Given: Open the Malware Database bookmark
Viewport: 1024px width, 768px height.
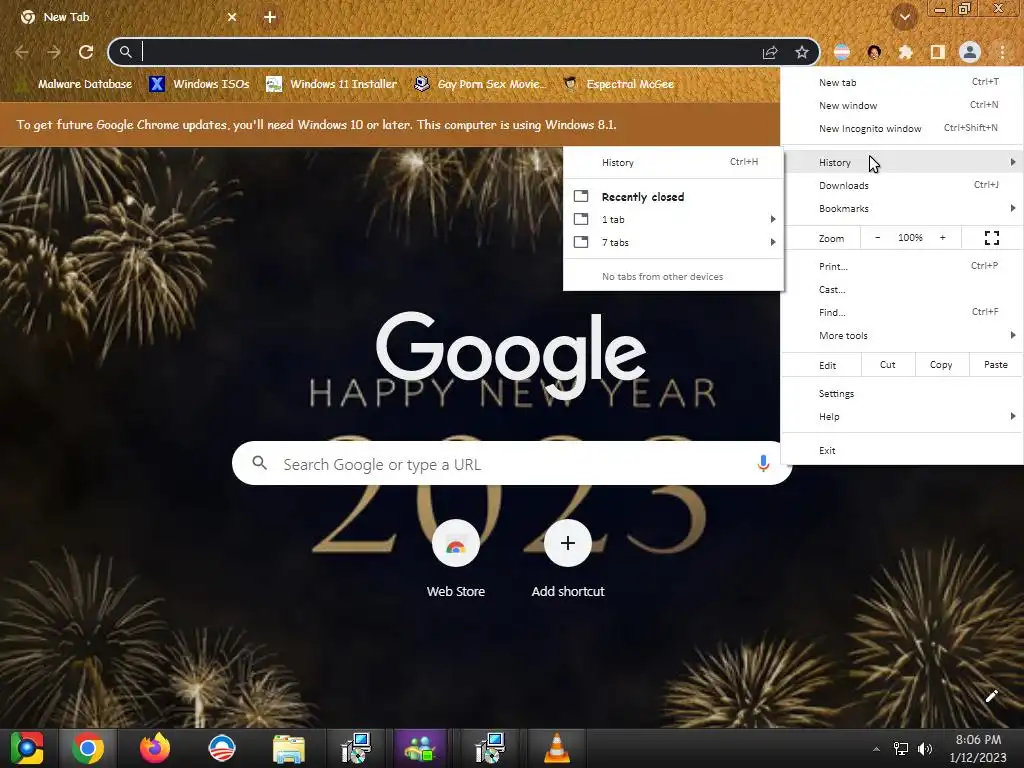Looking at the screenshot, I should coord(73,84).
